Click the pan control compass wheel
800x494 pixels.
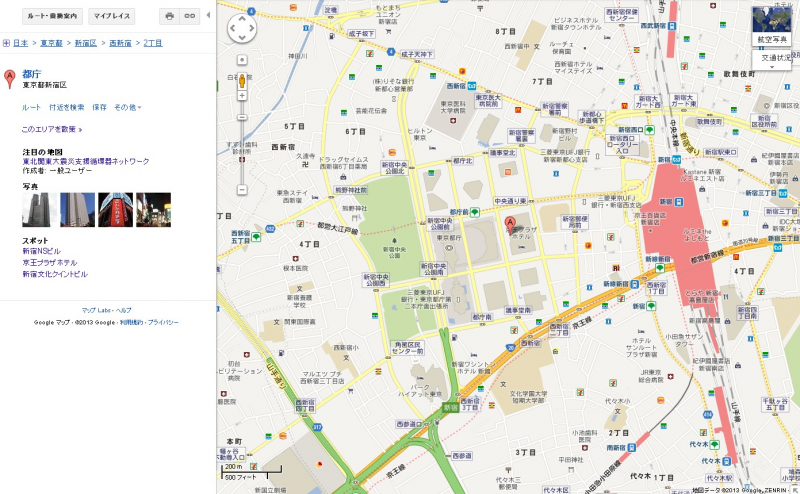tap(242, 29)
